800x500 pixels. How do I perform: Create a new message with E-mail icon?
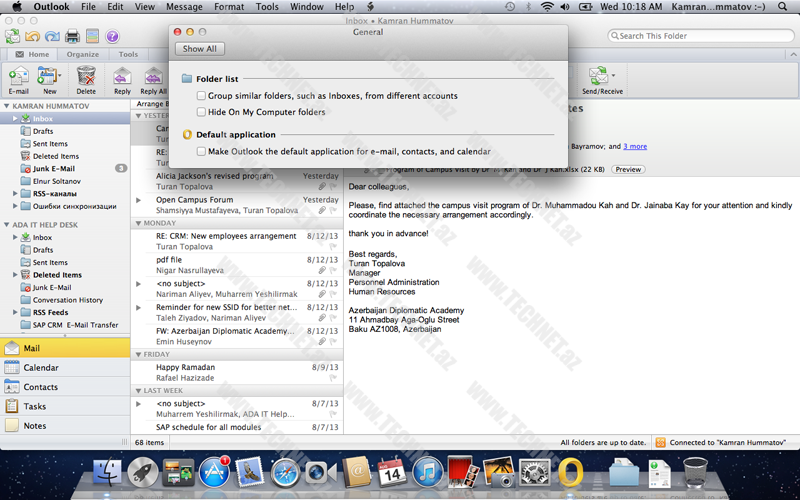click(x=18, y=76)
